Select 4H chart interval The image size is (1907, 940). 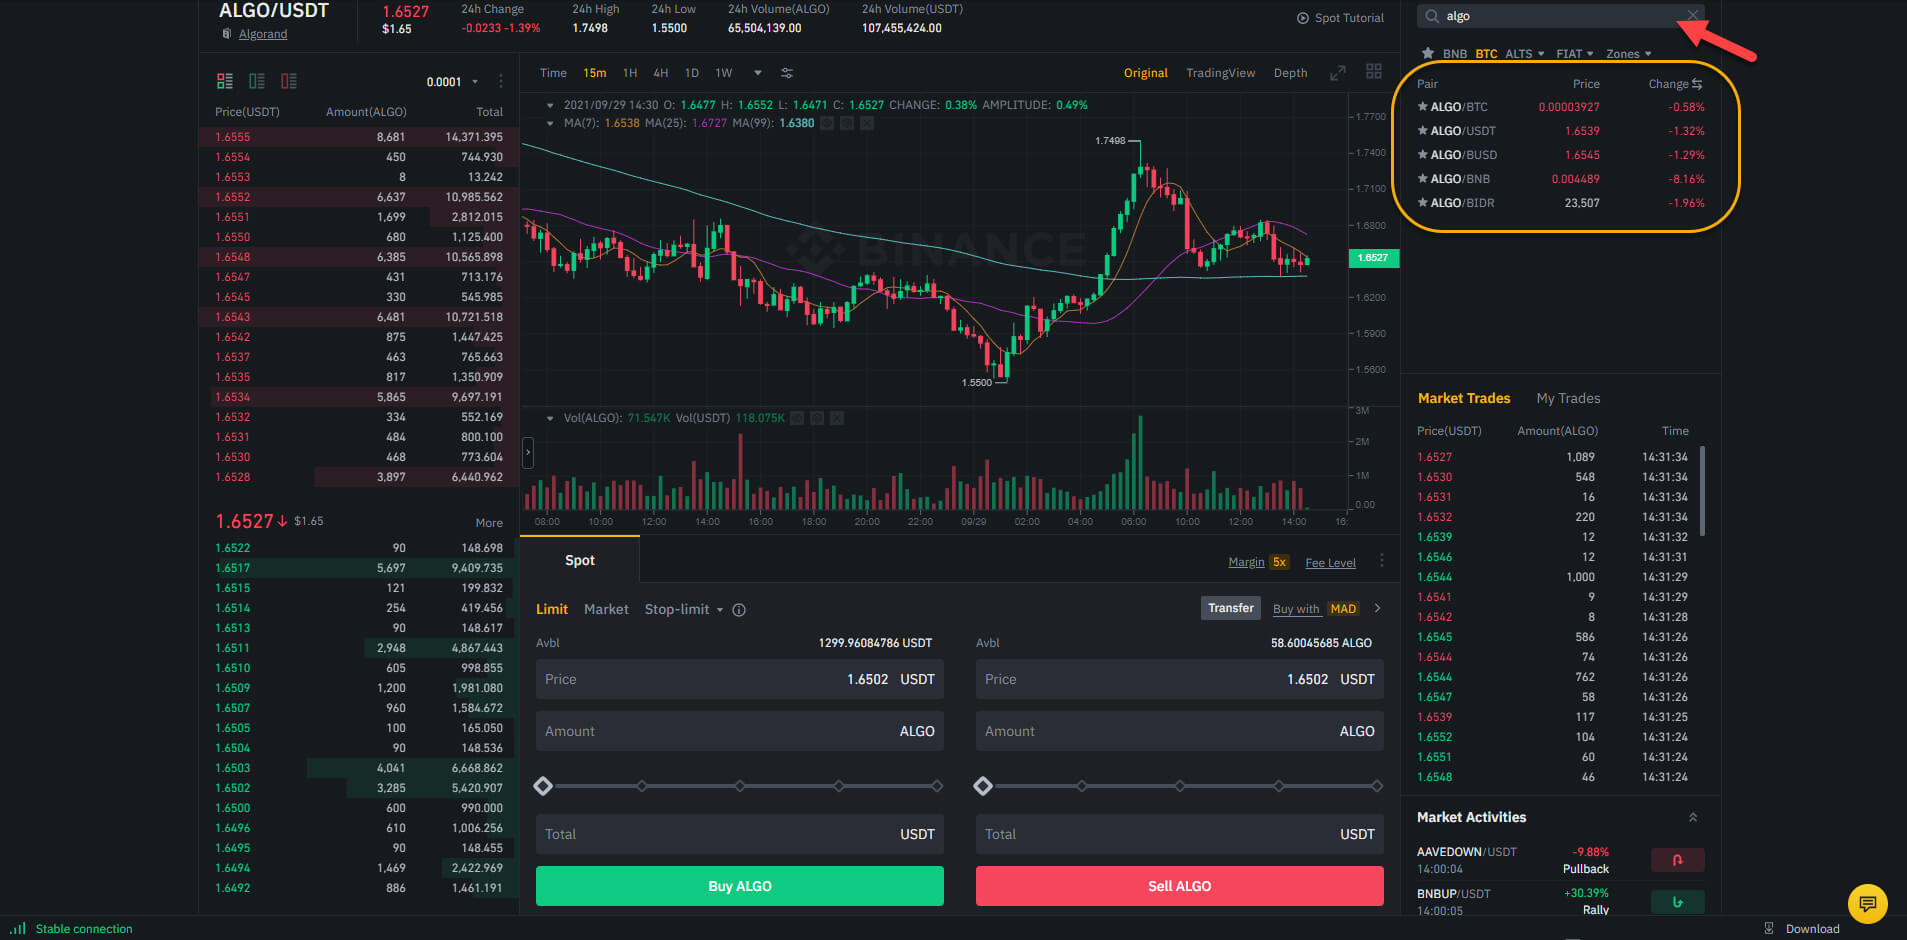click(661, 73)
